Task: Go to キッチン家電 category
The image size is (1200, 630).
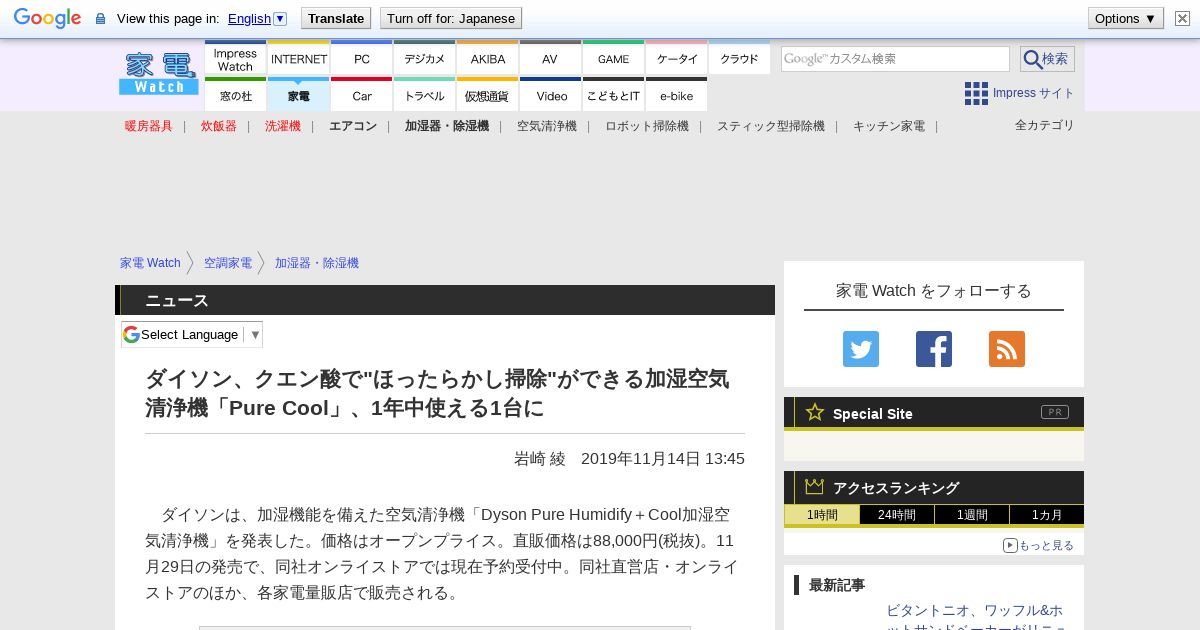Action: click(x=889, y=126)
